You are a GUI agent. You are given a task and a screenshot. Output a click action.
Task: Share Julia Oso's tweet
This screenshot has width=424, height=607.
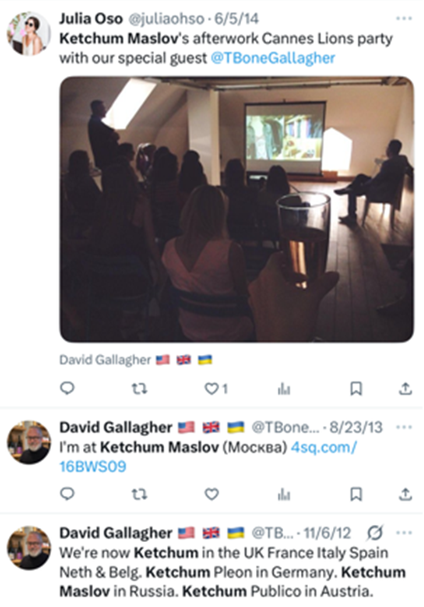[405, 388]
